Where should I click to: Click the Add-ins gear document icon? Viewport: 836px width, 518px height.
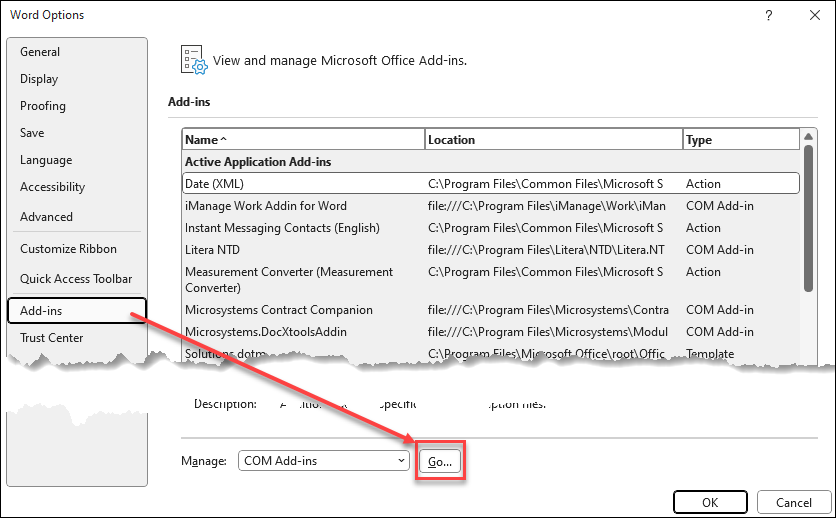(x=193, y=60)
